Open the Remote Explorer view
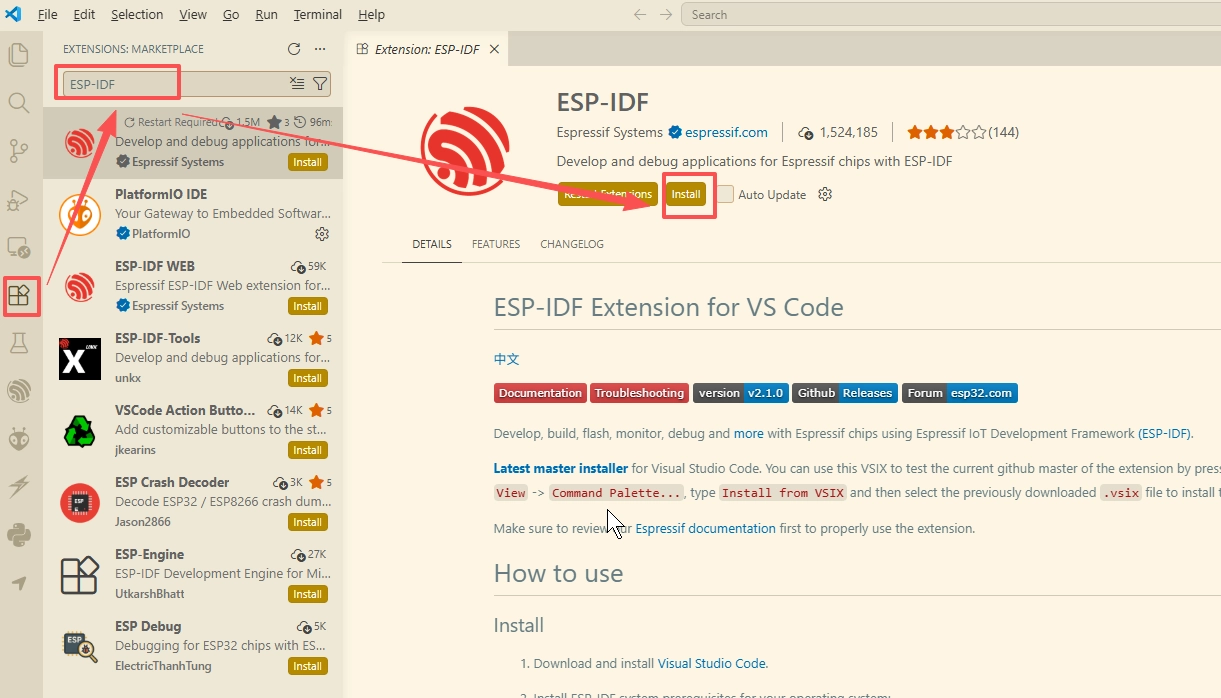Viewport: 1221px width, 698px height. pyautogui.click(x=19, y=247)
